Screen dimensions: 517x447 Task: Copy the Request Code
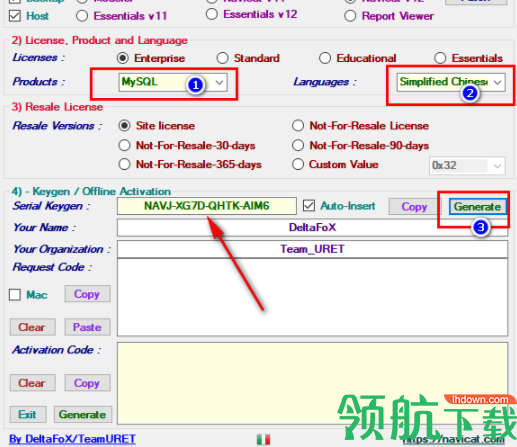point(87,294)
